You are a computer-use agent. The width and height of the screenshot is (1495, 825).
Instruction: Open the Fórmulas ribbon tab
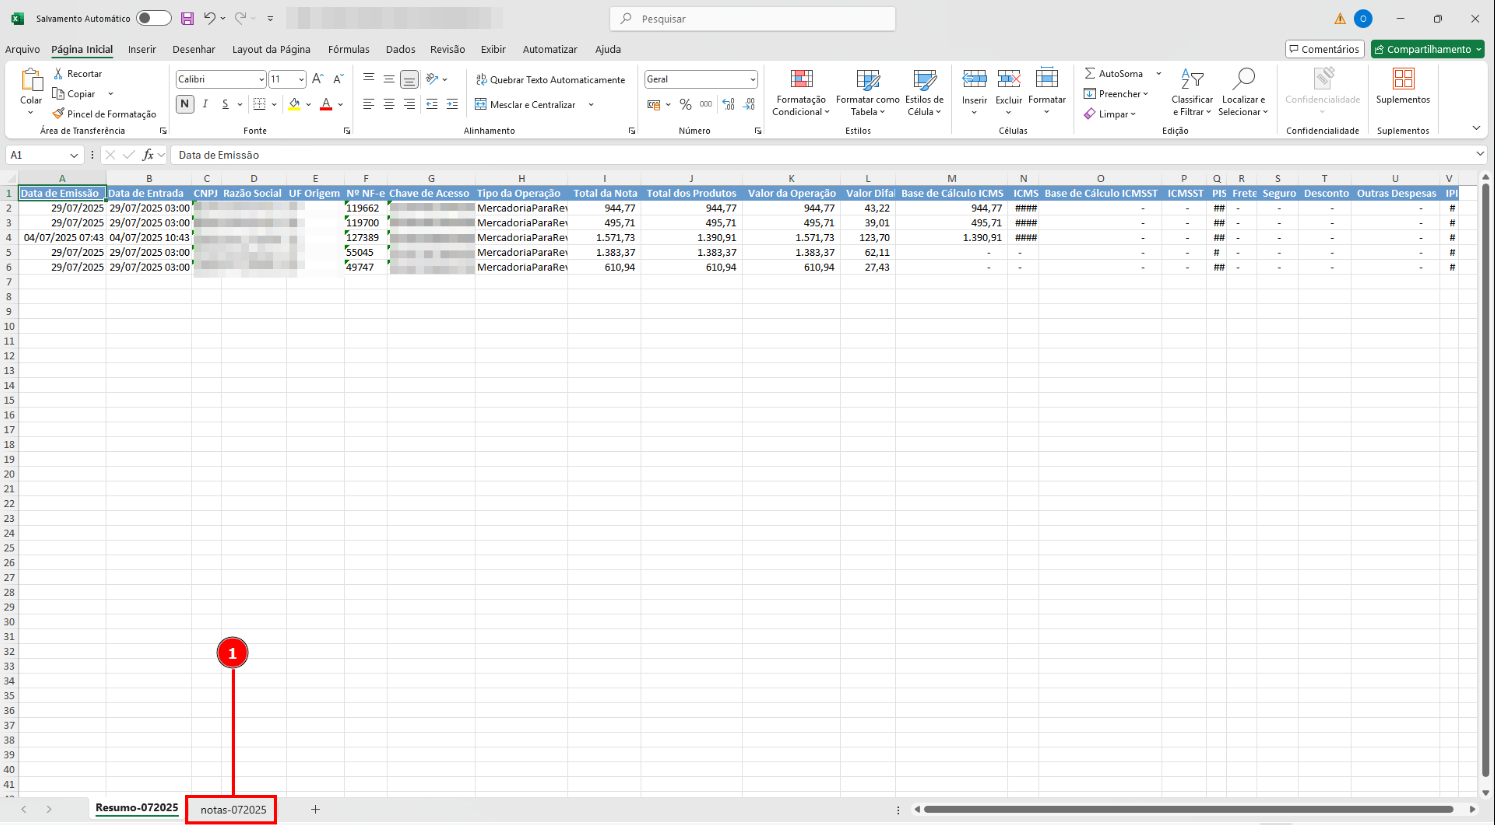click(348, 49)
